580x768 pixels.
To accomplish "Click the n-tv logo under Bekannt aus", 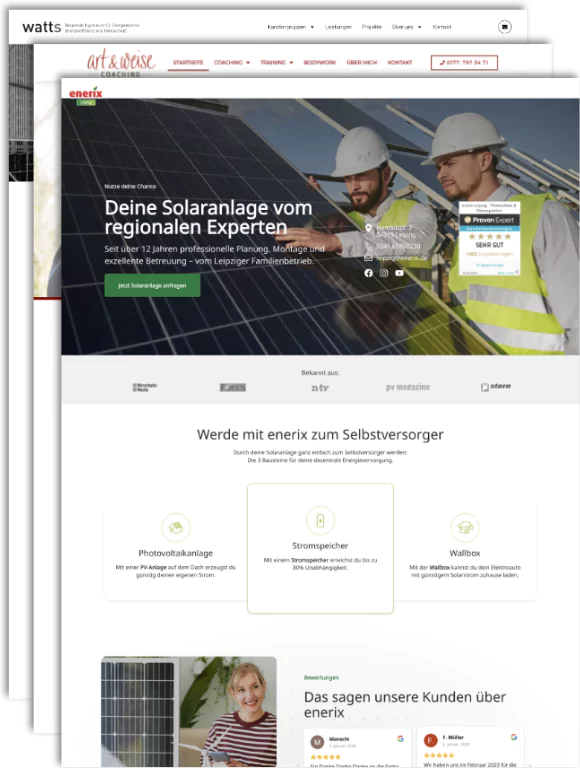I will coord(320,387).
